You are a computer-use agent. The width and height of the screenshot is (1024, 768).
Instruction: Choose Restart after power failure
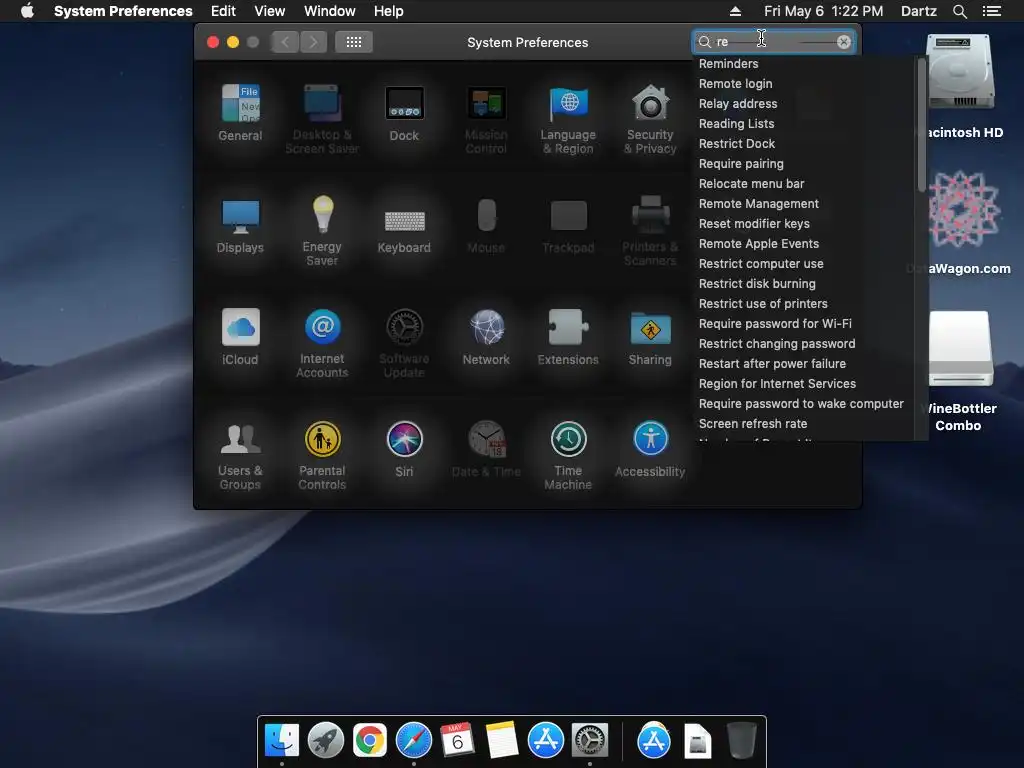click(x=773, y=364)
